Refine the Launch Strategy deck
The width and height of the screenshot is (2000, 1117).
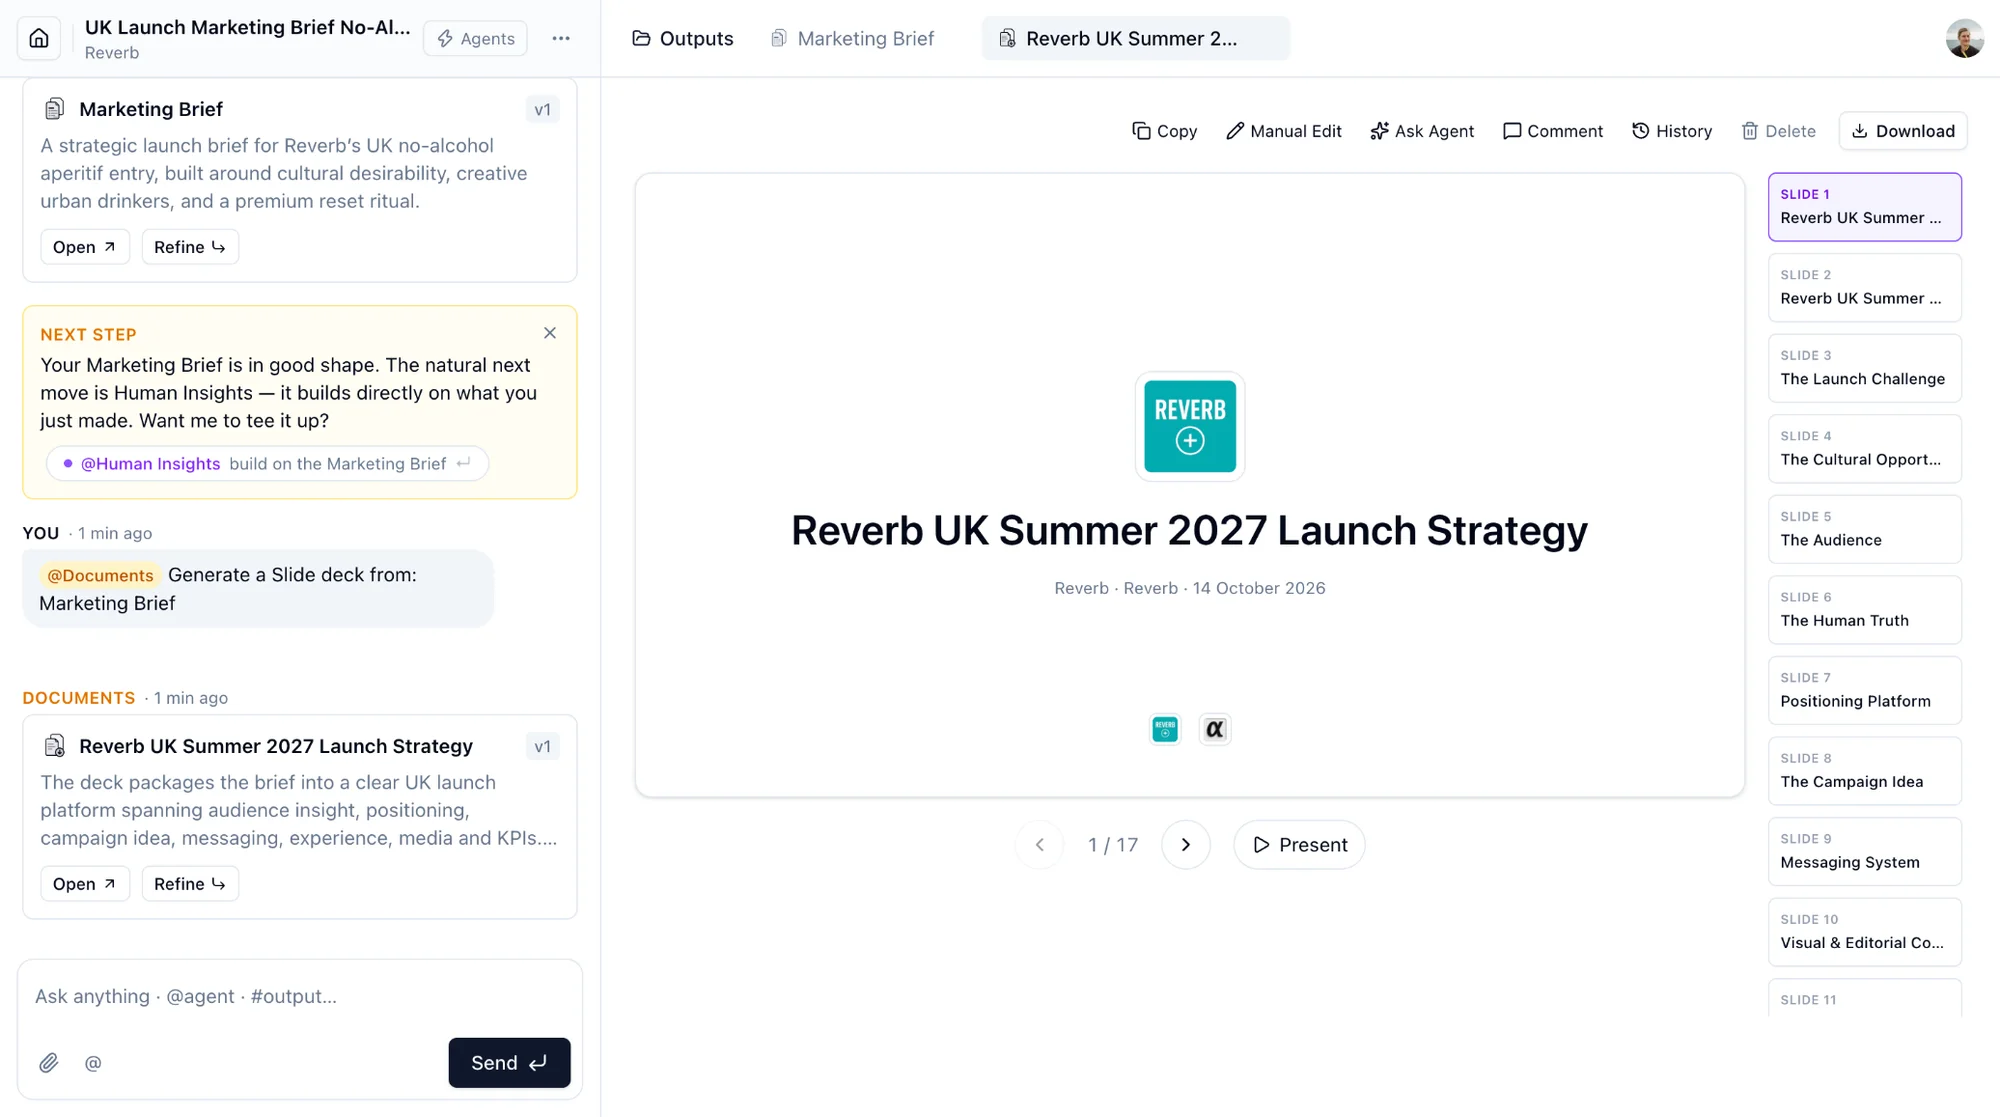click(x=190, y=884)
